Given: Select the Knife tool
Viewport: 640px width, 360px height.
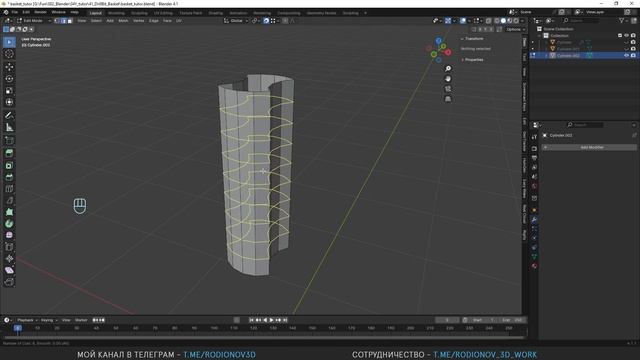Looking at the screenshot, I should click(9, 200).
